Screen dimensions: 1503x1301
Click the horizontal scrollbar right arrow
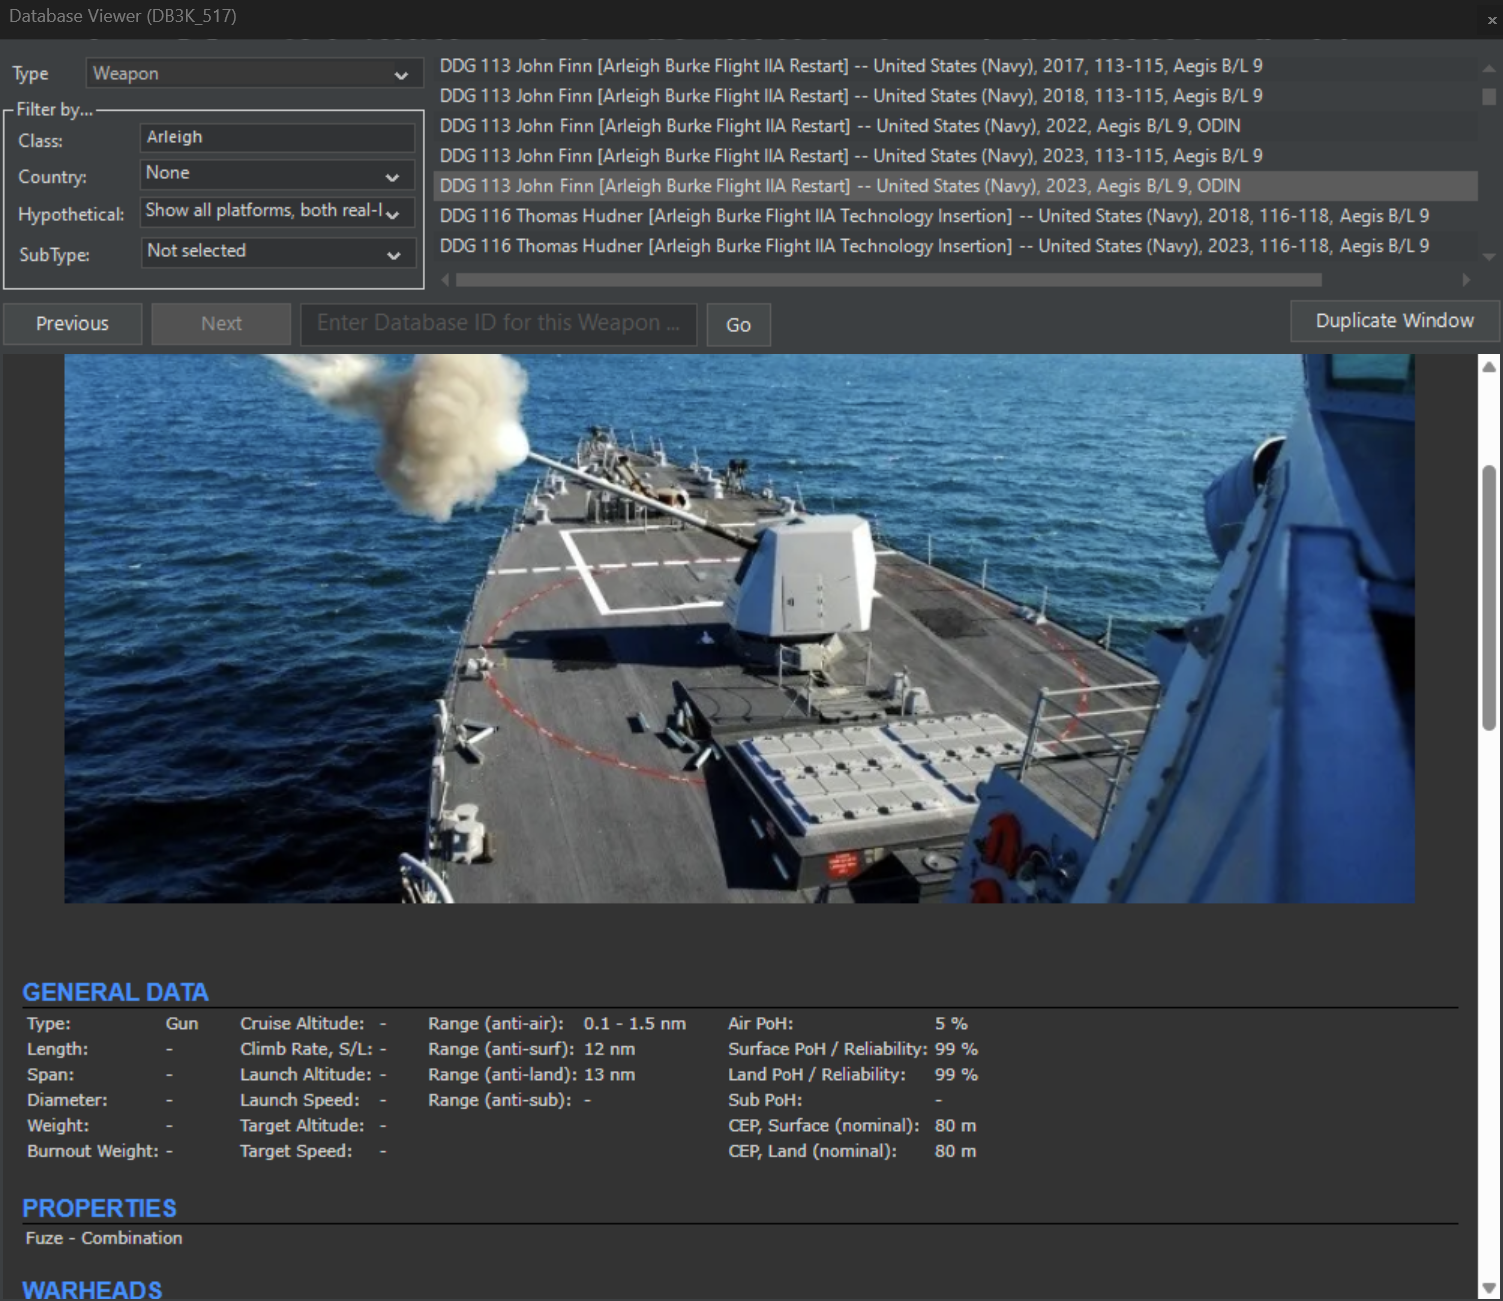[x=1466, y=280]
